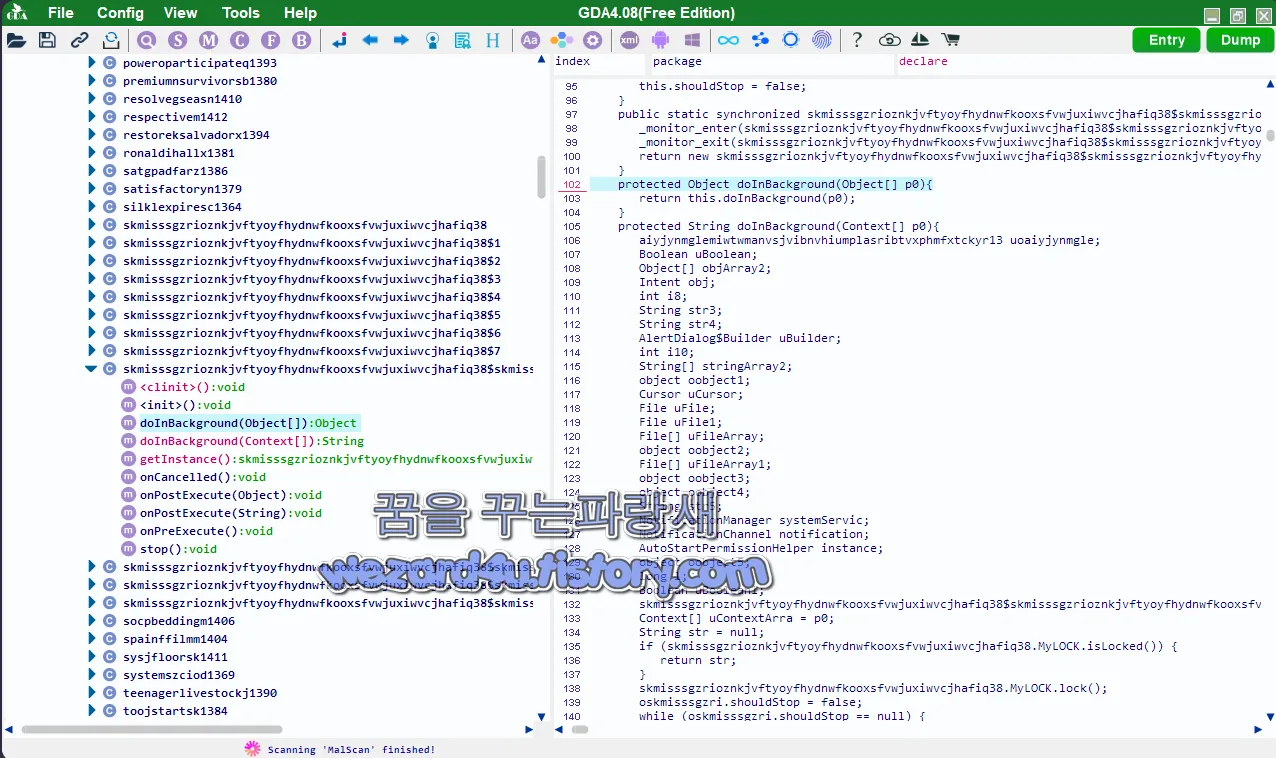Click the colorful hexagons icon
The height and width of the screenshot is (758, 1276).
562,40
